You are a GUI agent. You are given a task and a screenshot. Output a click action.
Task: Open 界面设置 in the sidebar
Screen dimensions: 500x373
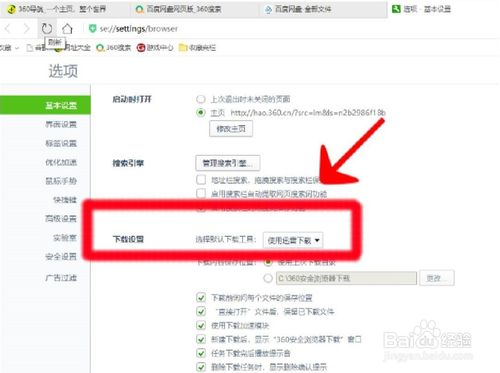tap(61, 124)
